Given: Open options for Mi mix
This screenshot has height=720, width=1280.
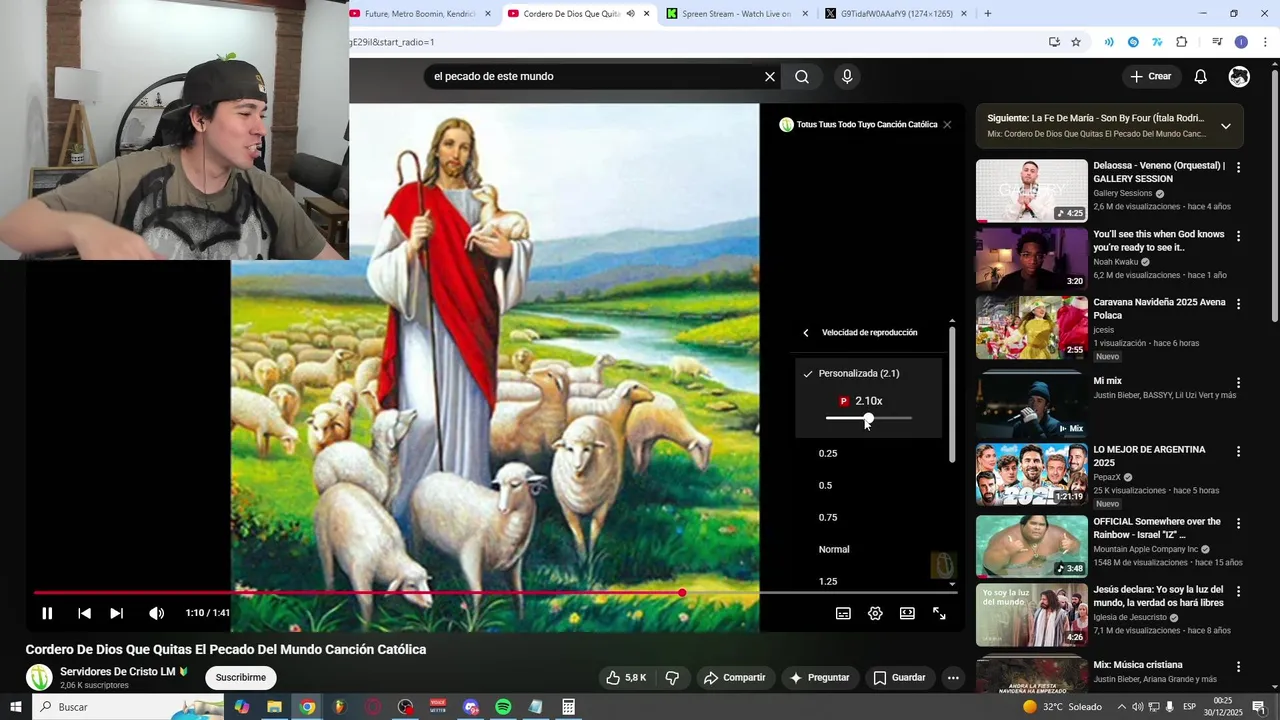Looking at the screenshot, I should click(1238, 383).
